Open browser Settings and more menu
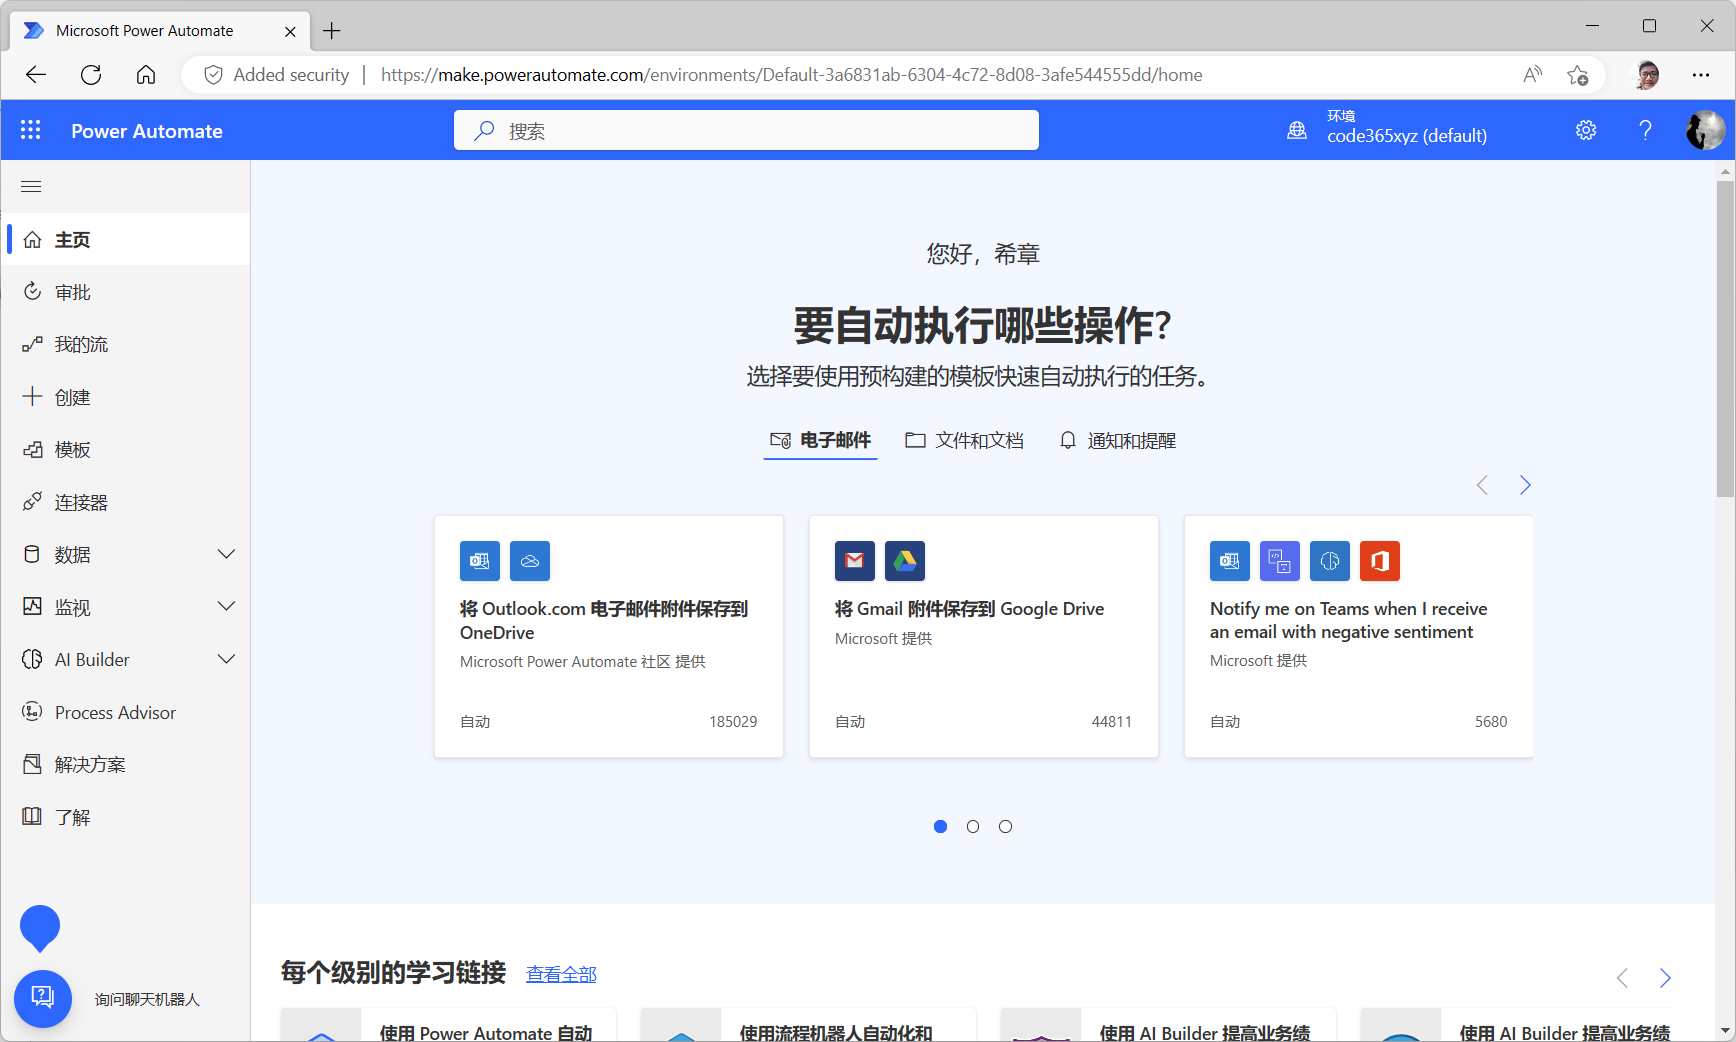The height and width of the screenshot is (1042, 1736). [x=1701, y=75]
